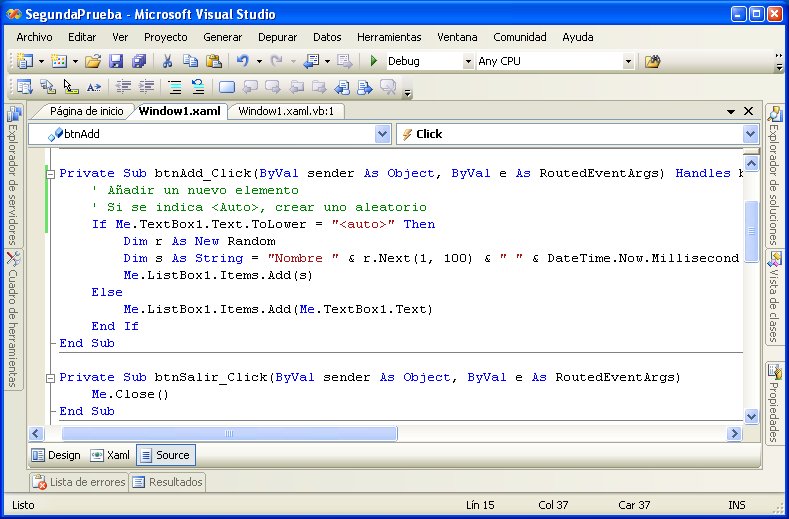The image size is (789, 519).
Task: Click the Open File folder icon
Action: (x=93, y=61)
